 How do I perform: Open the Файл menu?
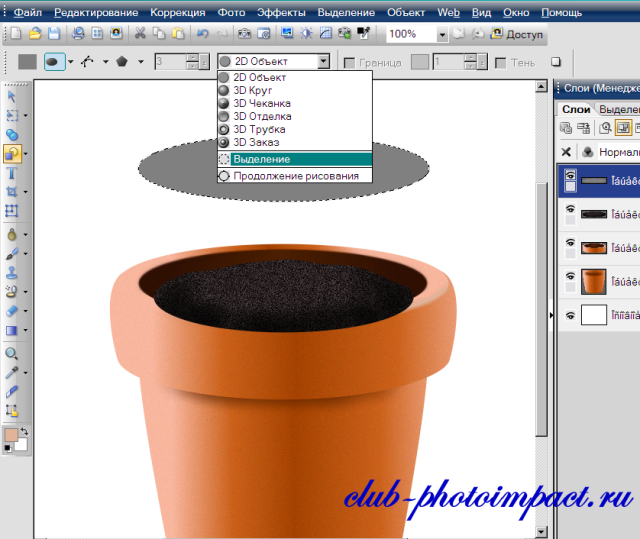pos(28,13)
